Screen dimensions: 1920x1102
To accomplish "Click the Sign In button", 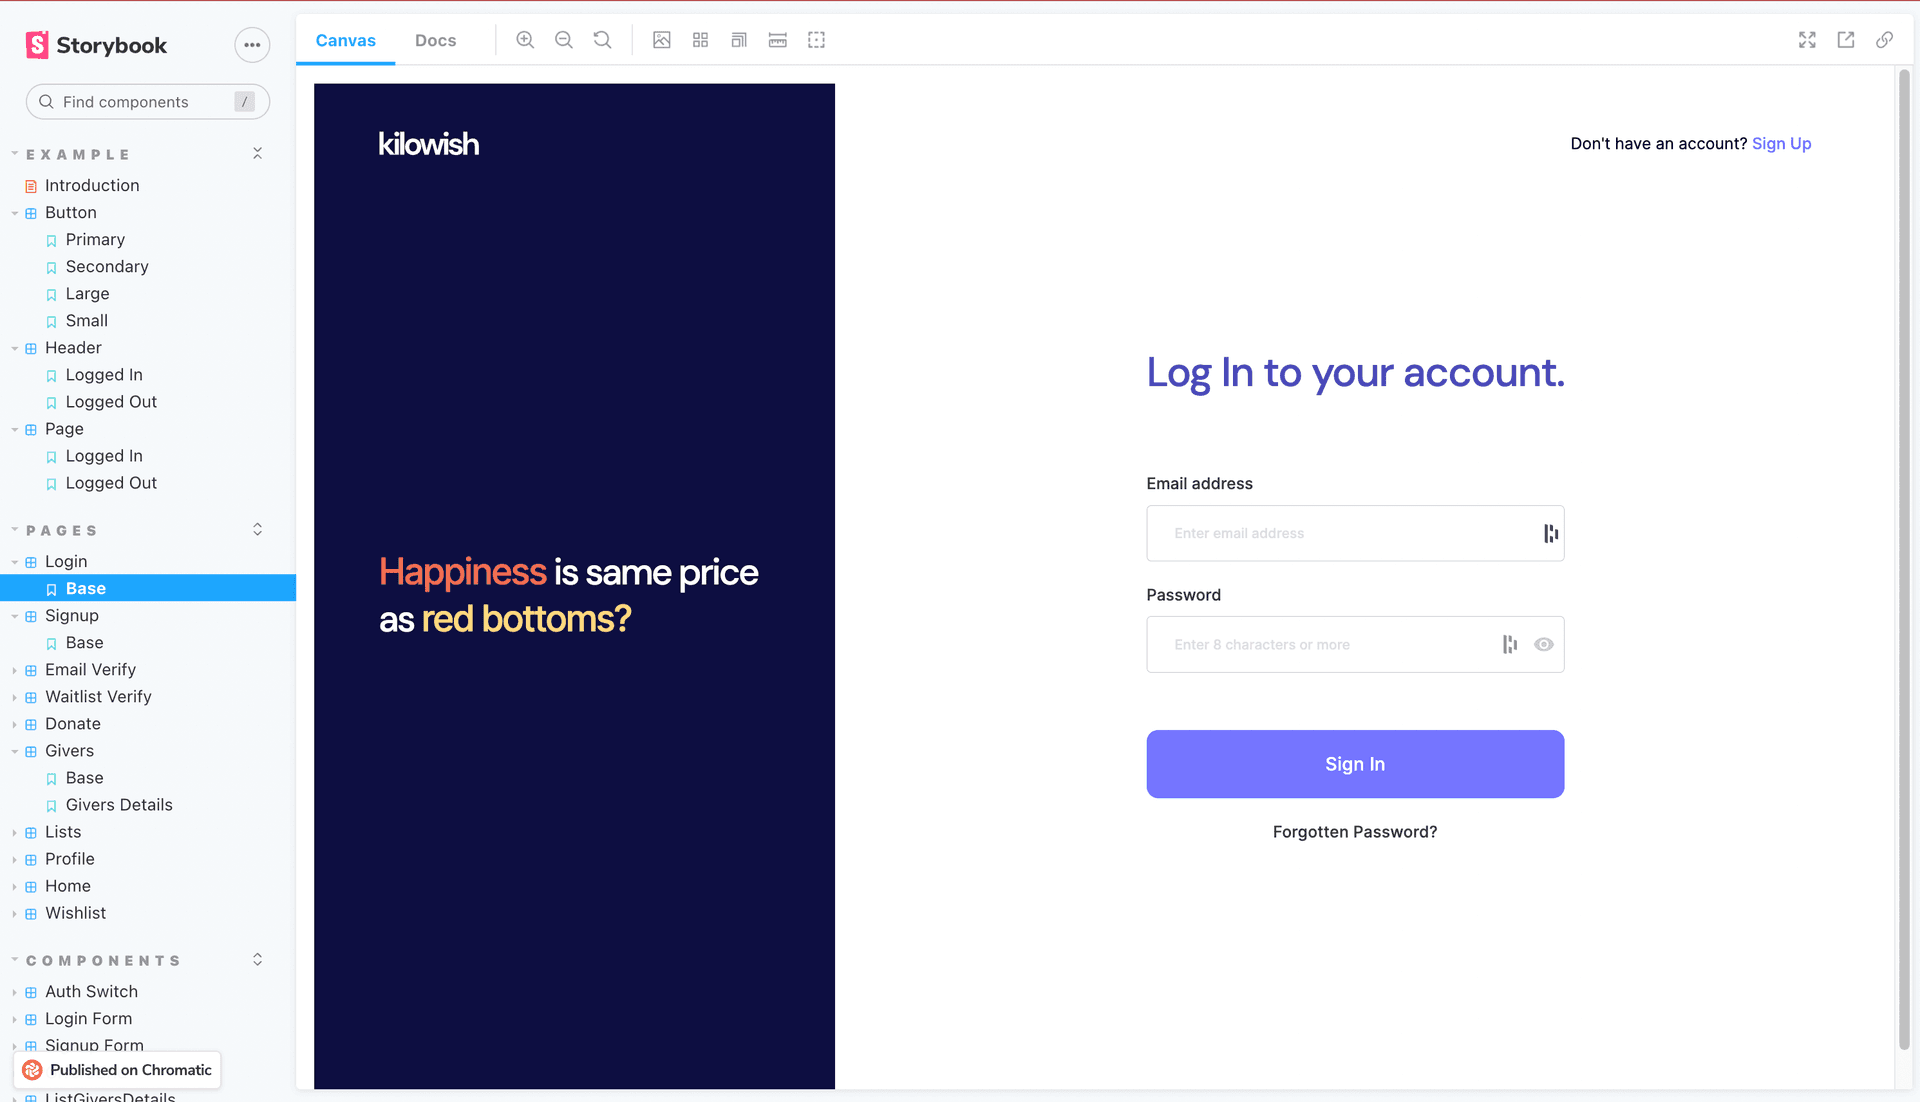I will [x=1356, y=763].
